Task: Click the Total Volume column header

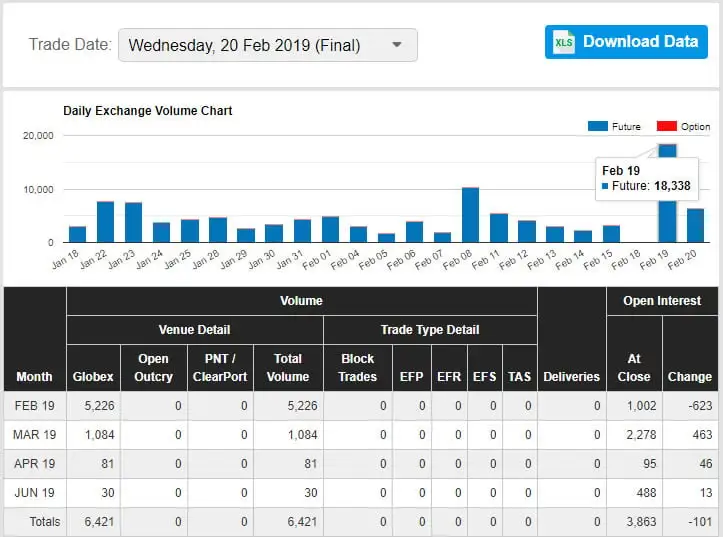Action: pyautogui.click(x=288, y=367)
